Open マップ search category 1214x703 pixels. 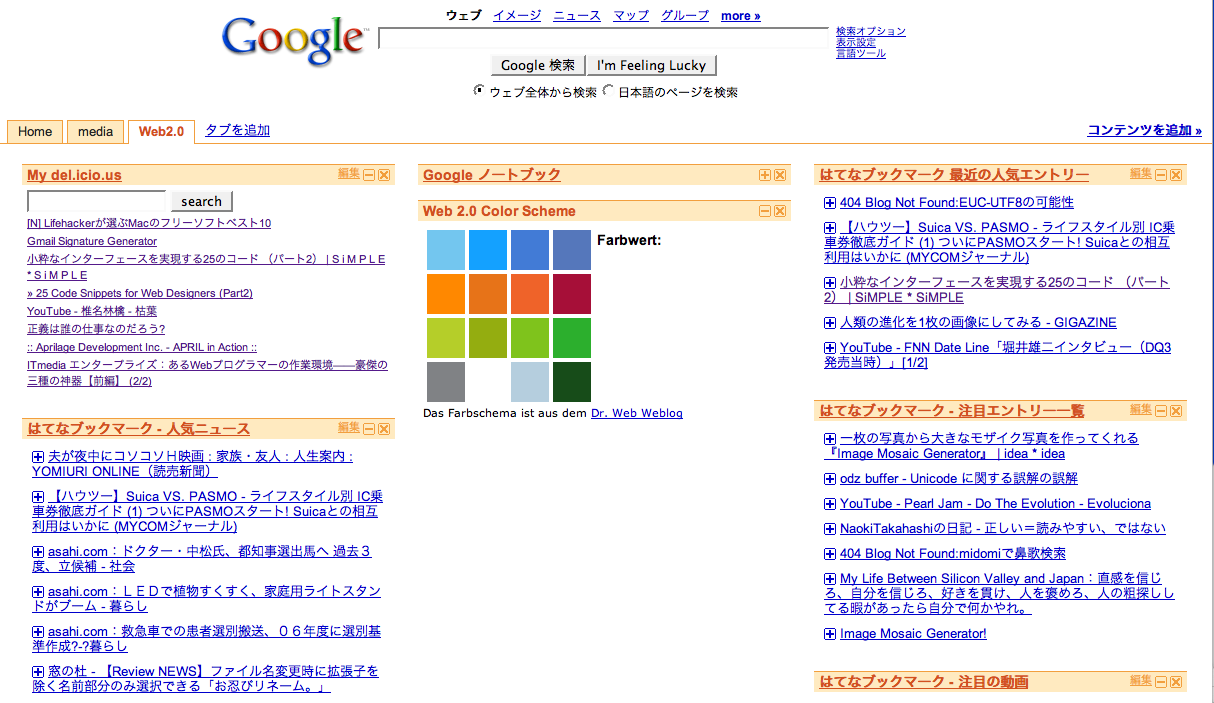pyautogui.click(x=631, y=15)
